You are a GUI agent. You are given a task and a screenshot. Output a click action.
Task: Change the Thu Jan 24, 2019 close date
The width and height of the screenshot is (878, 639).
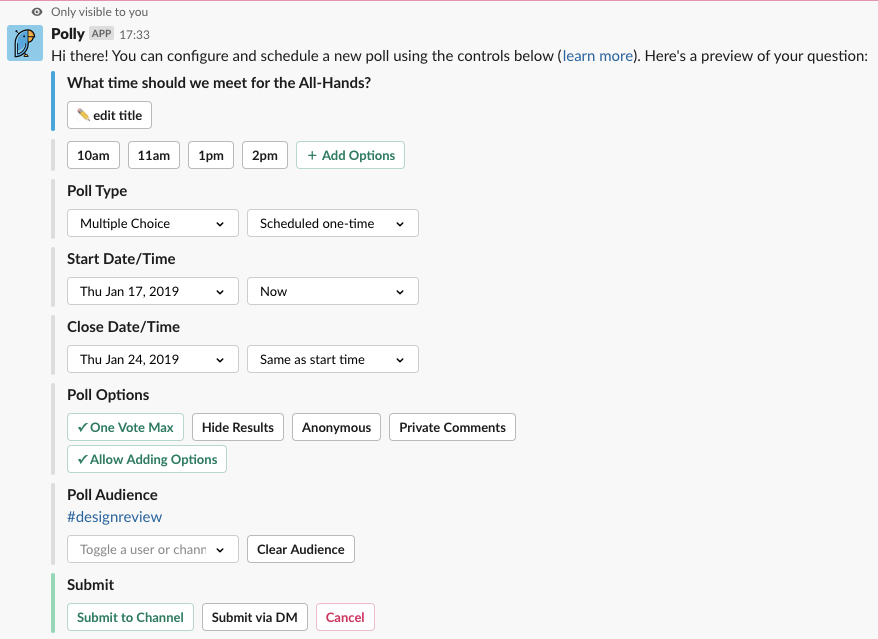tap(152, 359)
